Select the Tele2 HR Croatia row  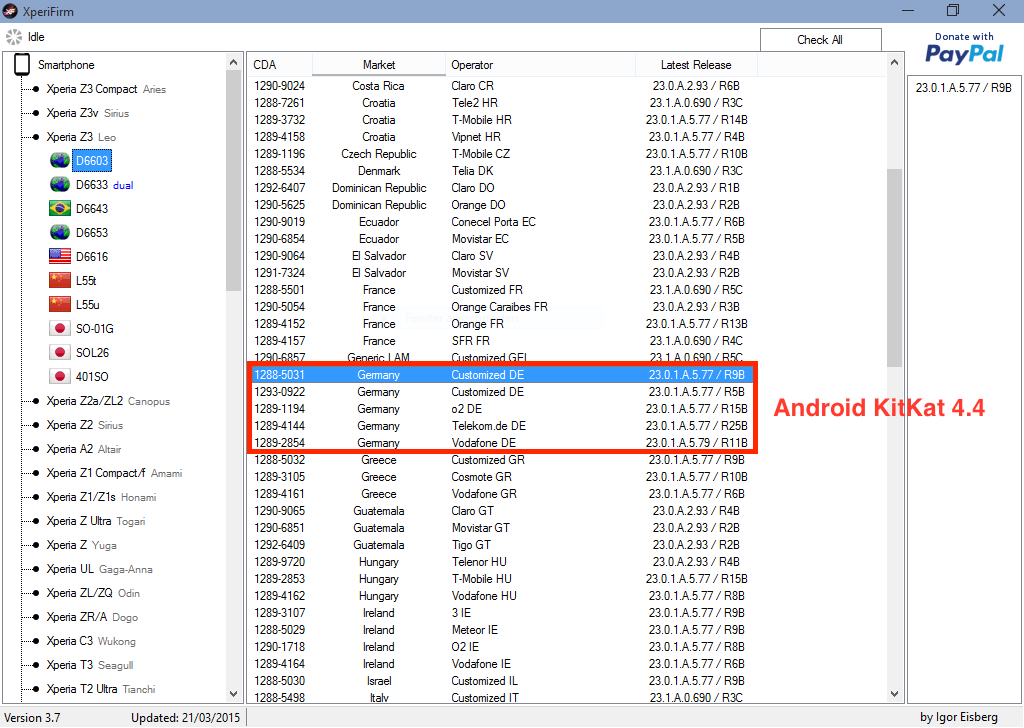501,103
